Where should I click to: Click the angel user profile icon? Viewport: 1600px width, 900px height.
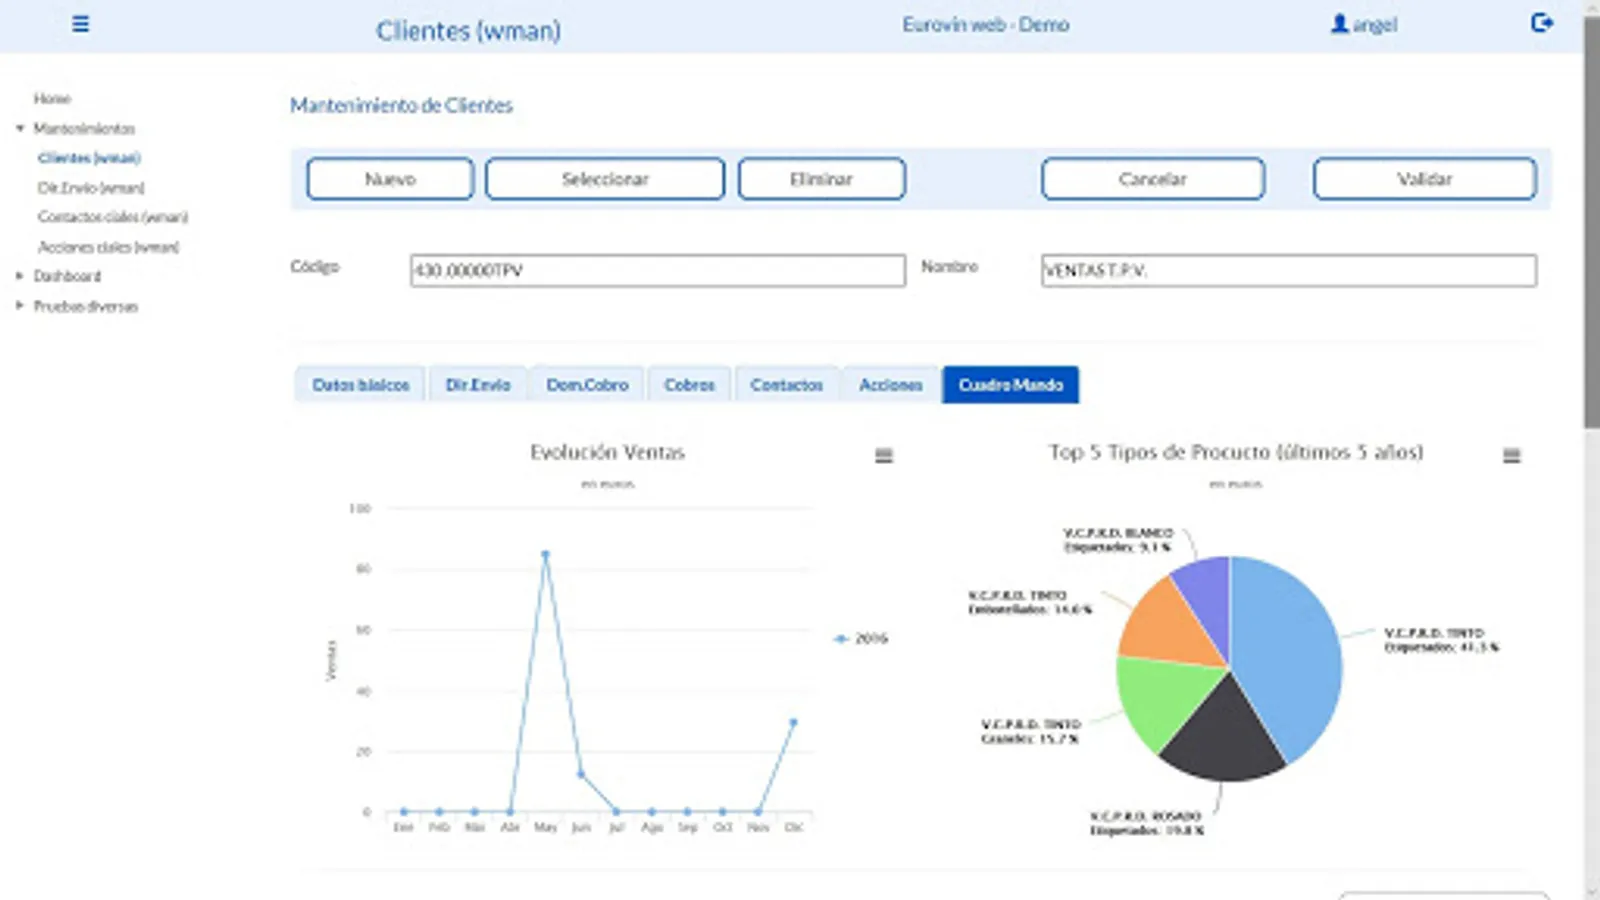click(x=1340, y=24)
